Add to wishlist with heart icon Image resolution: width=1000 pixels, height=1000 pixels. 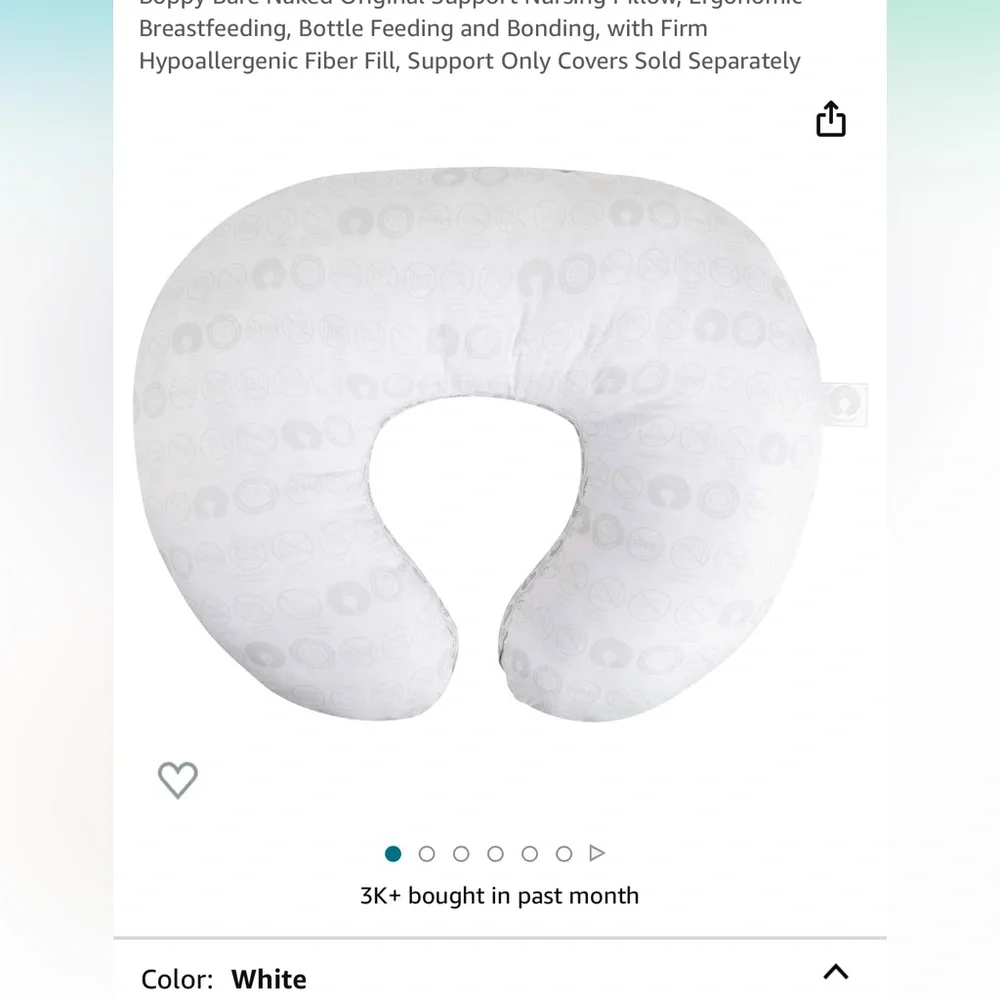coord(178,779)
